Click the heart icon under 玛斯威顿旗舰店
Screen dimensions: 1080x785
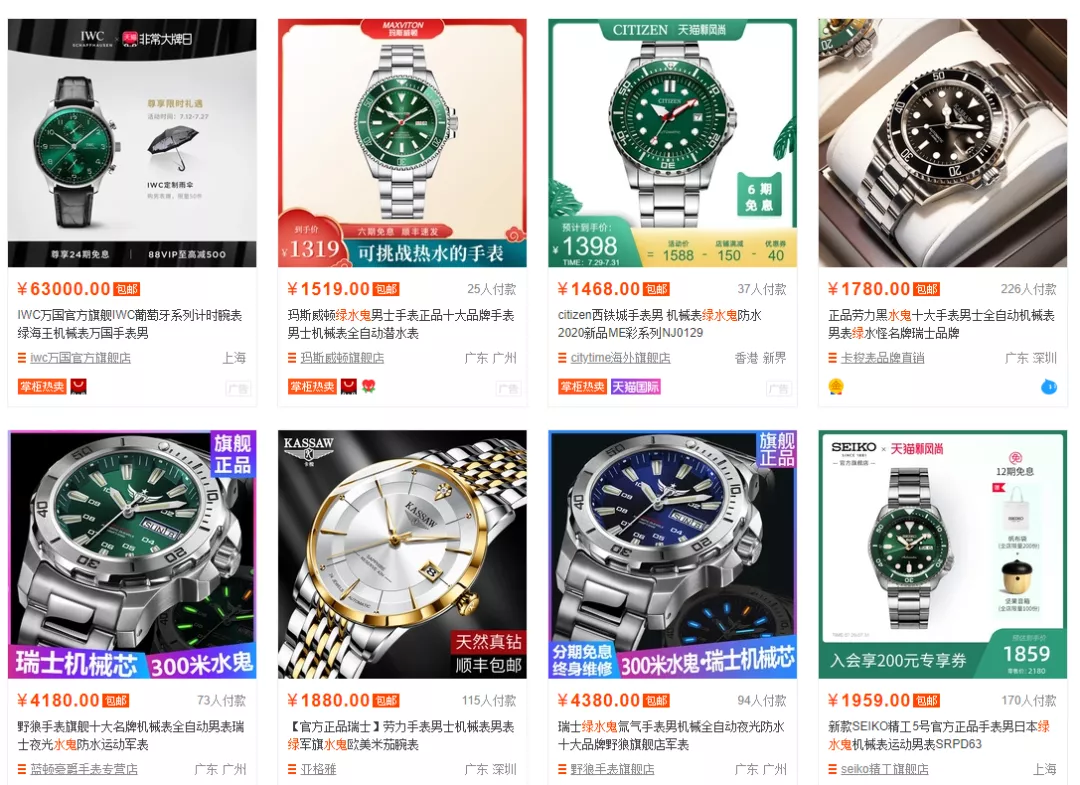368,386
